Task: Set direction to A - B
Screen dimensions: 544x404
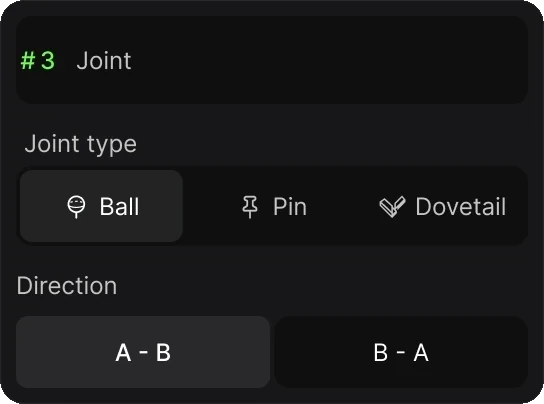Action: 143,352
